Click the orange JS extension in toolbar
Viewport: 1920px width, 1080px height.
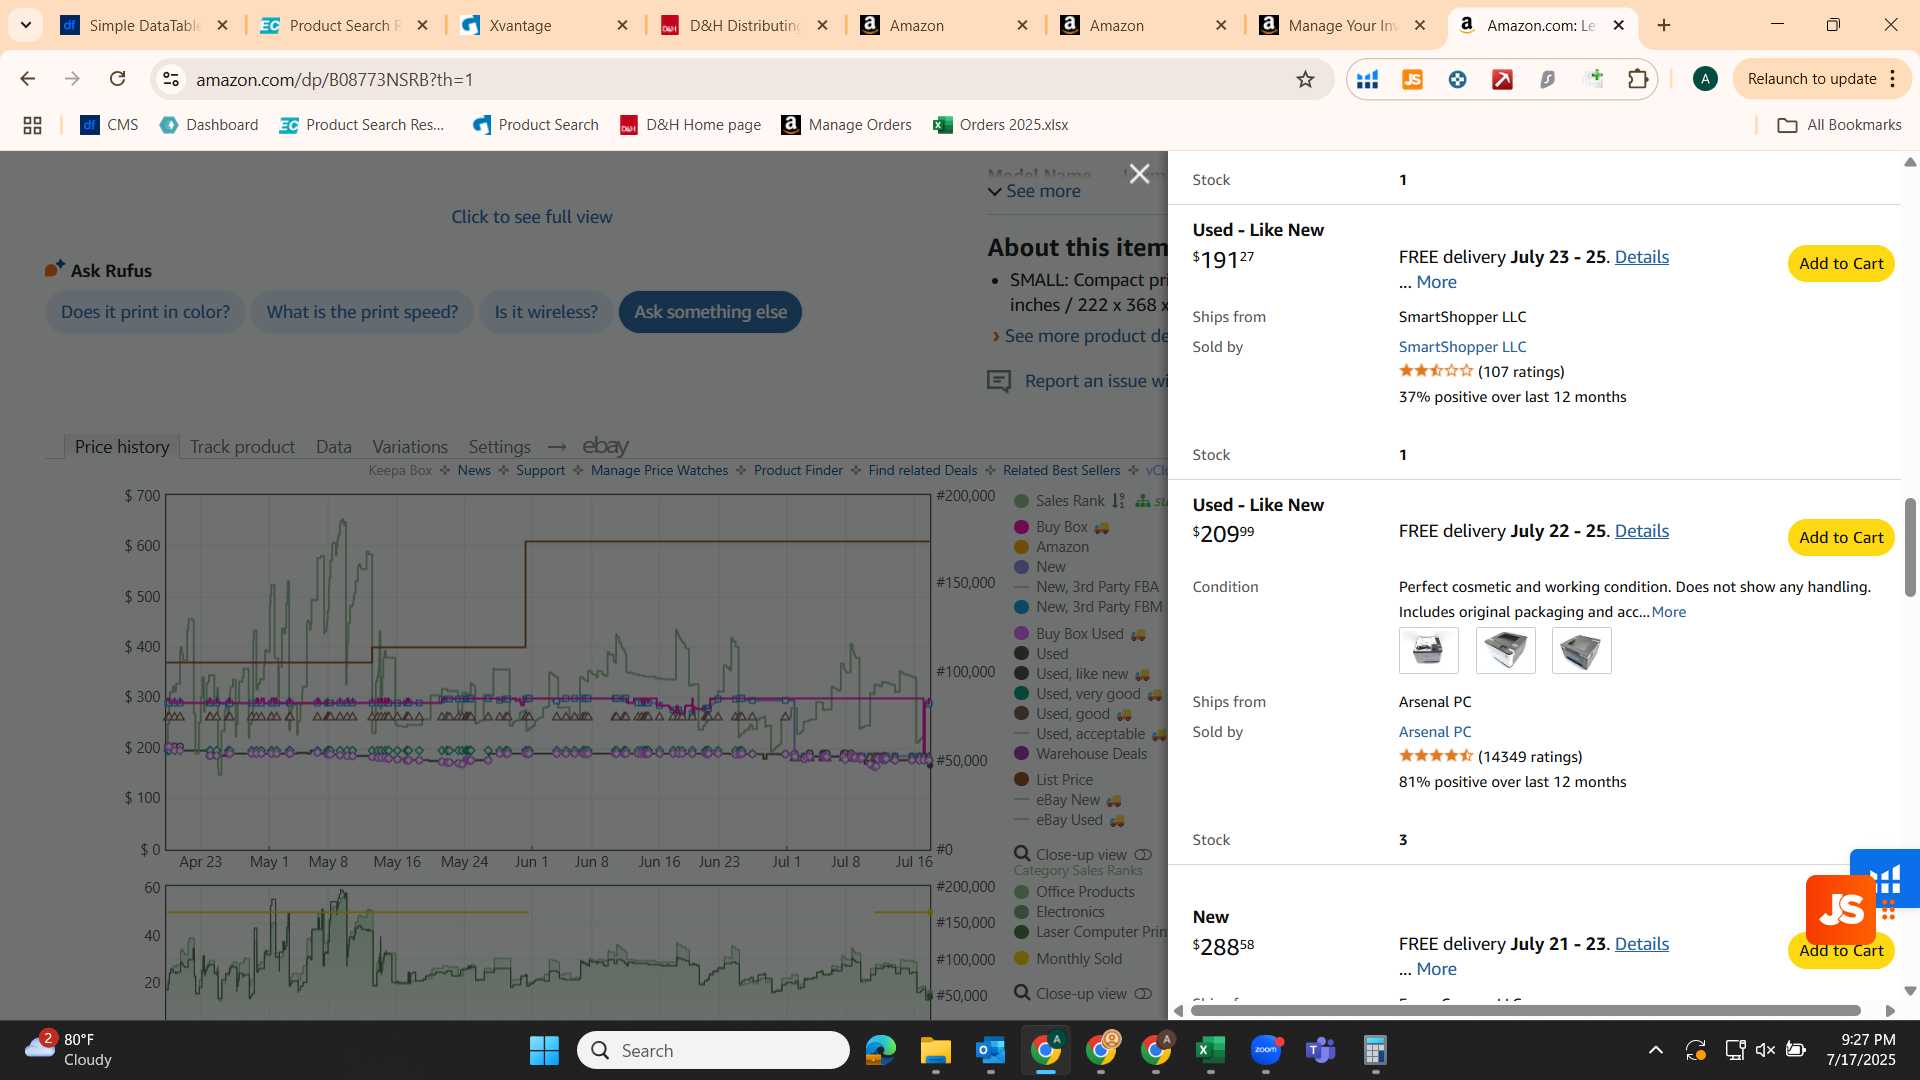(x=1412, y=79)
